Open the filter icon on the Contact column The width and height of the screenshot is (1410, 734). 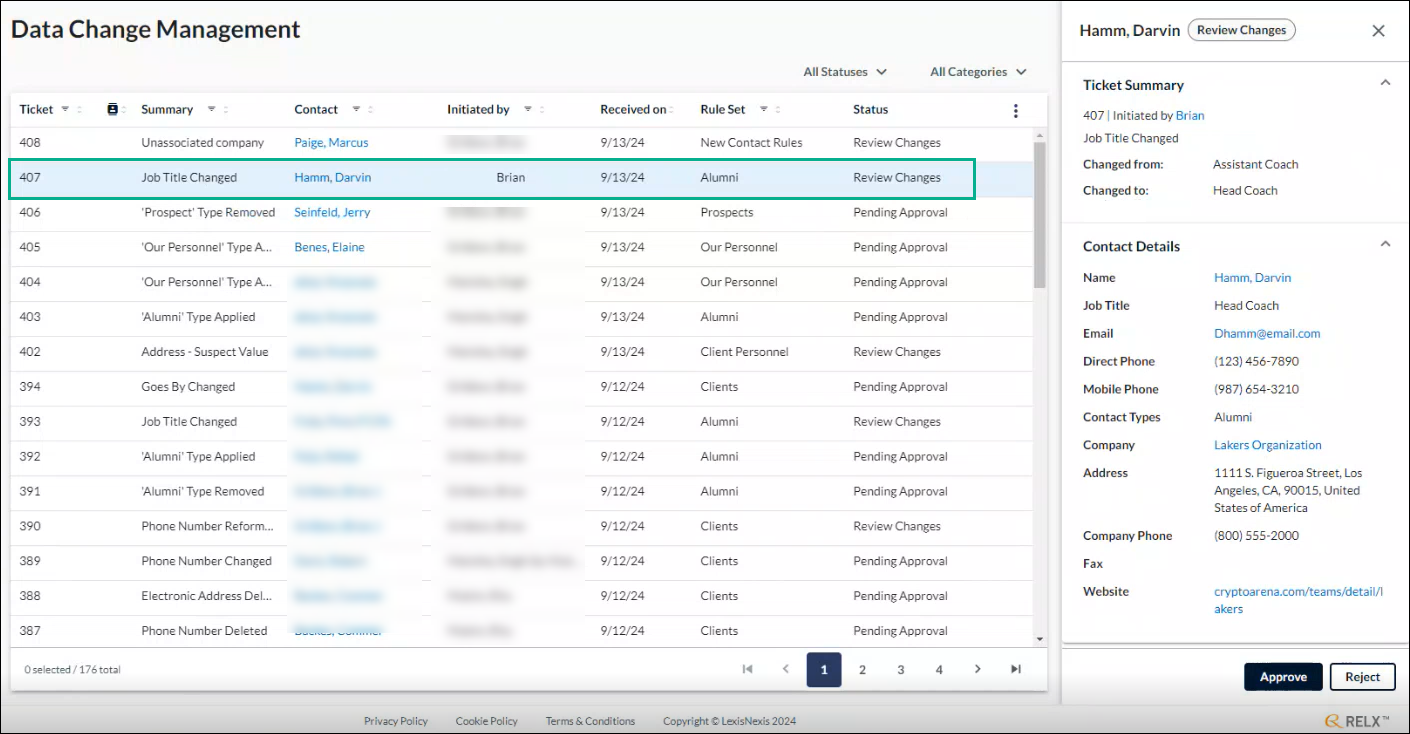356,109
